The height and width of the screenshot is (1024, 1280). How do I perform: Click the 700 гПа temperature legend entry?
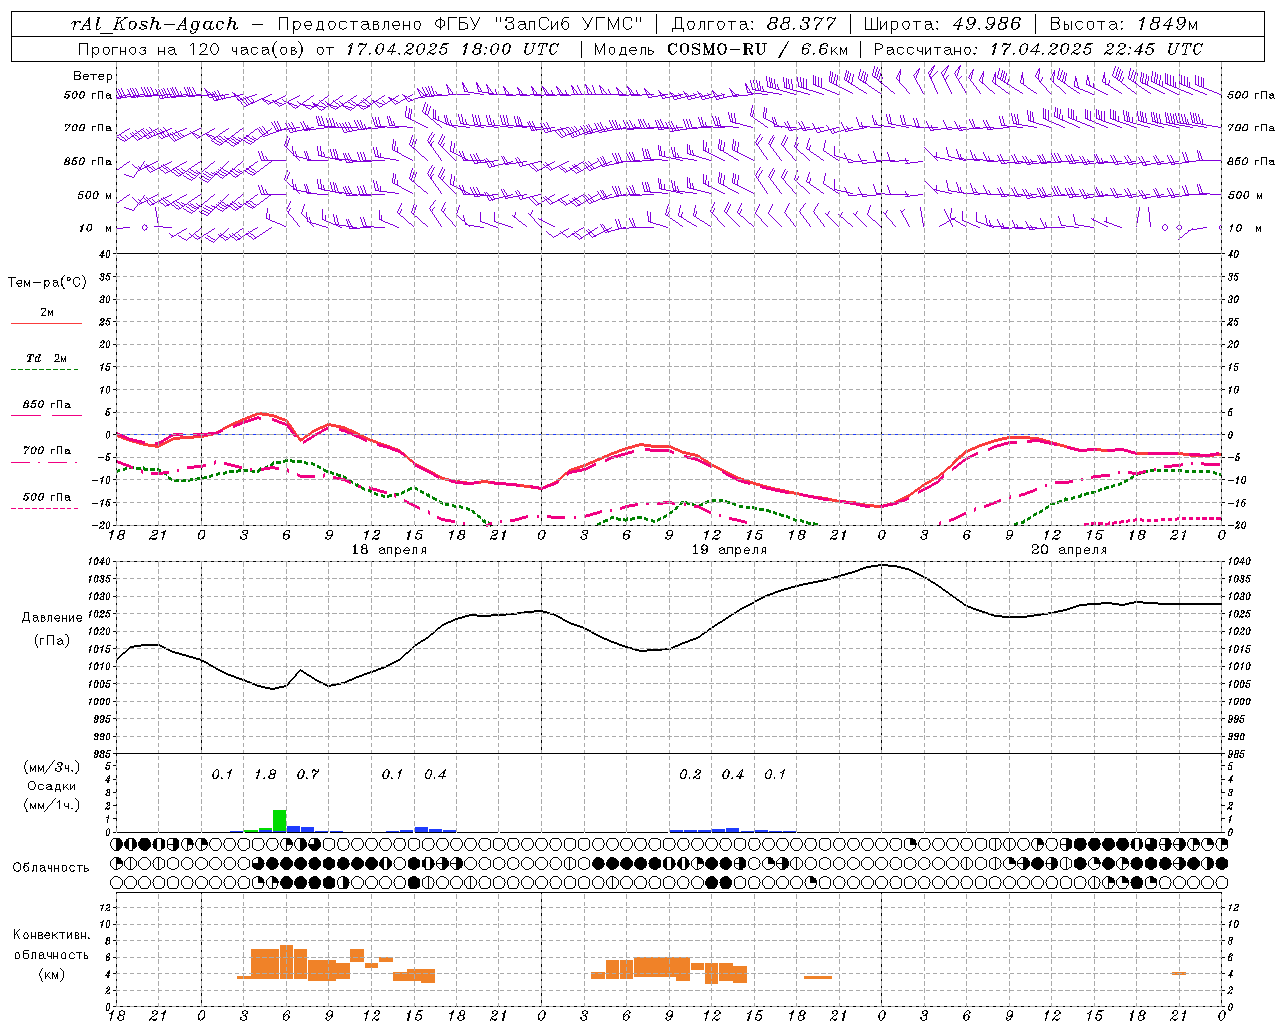pos(47,451)
